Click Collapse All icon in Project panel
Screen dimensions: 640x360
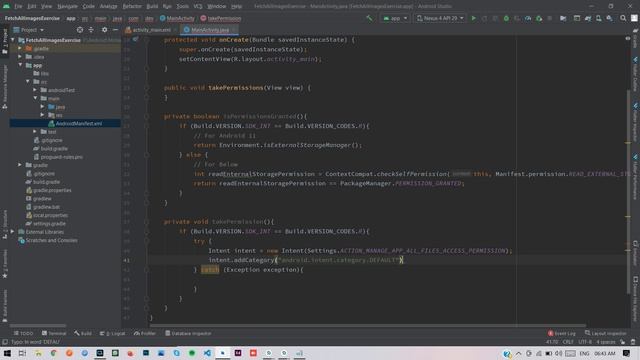coord(91,30)
